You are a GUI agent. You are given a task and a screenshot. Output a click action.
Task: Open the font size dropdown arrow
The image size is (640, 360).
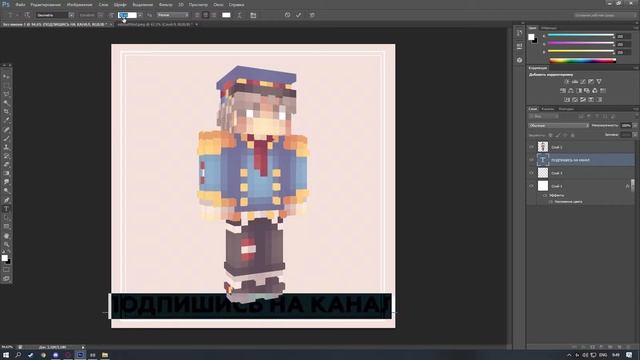coord(140,15)
